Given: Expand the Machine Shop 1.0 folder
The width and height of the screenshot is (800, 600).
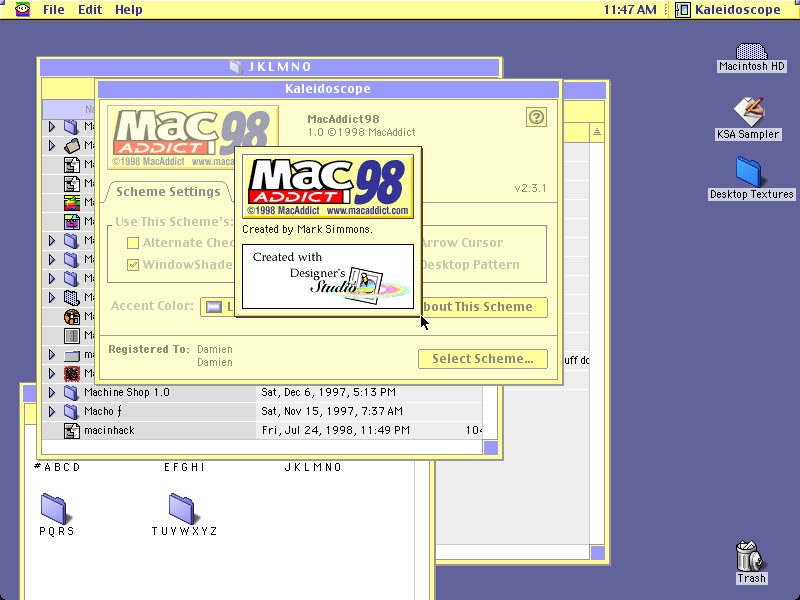Looking at the screenshot, I should click(x=52, y=392).
